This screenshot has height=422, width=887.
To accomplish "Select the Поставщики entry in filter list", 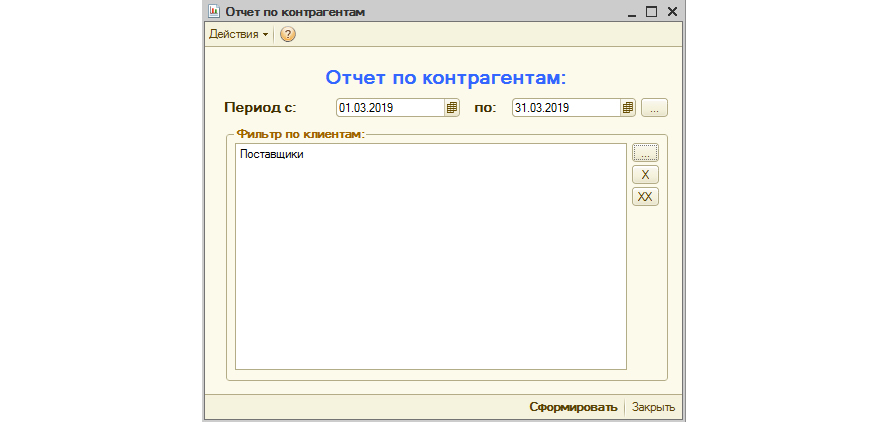I will click(271, 155).
